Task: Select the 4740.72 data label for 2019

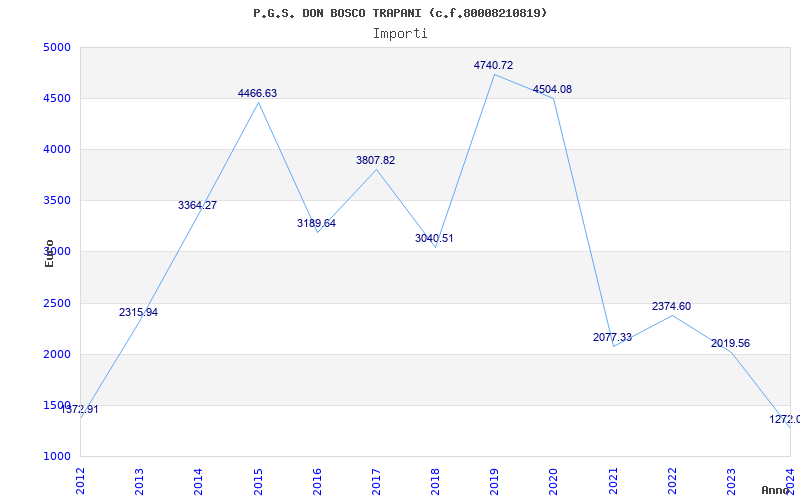Action: pos(493,65)
